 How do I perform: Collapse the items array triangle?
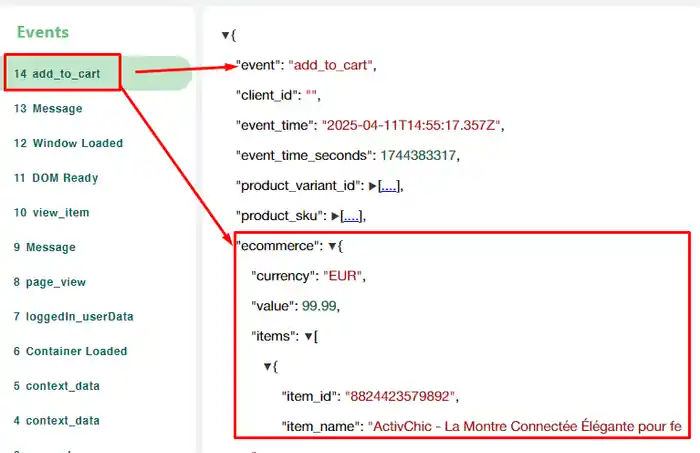click(308, 337)
